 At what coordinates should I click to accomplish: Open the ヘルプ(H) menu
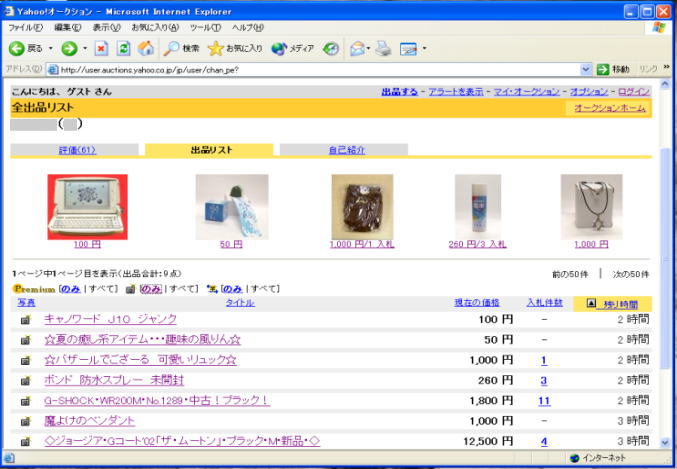pos(247,28)
